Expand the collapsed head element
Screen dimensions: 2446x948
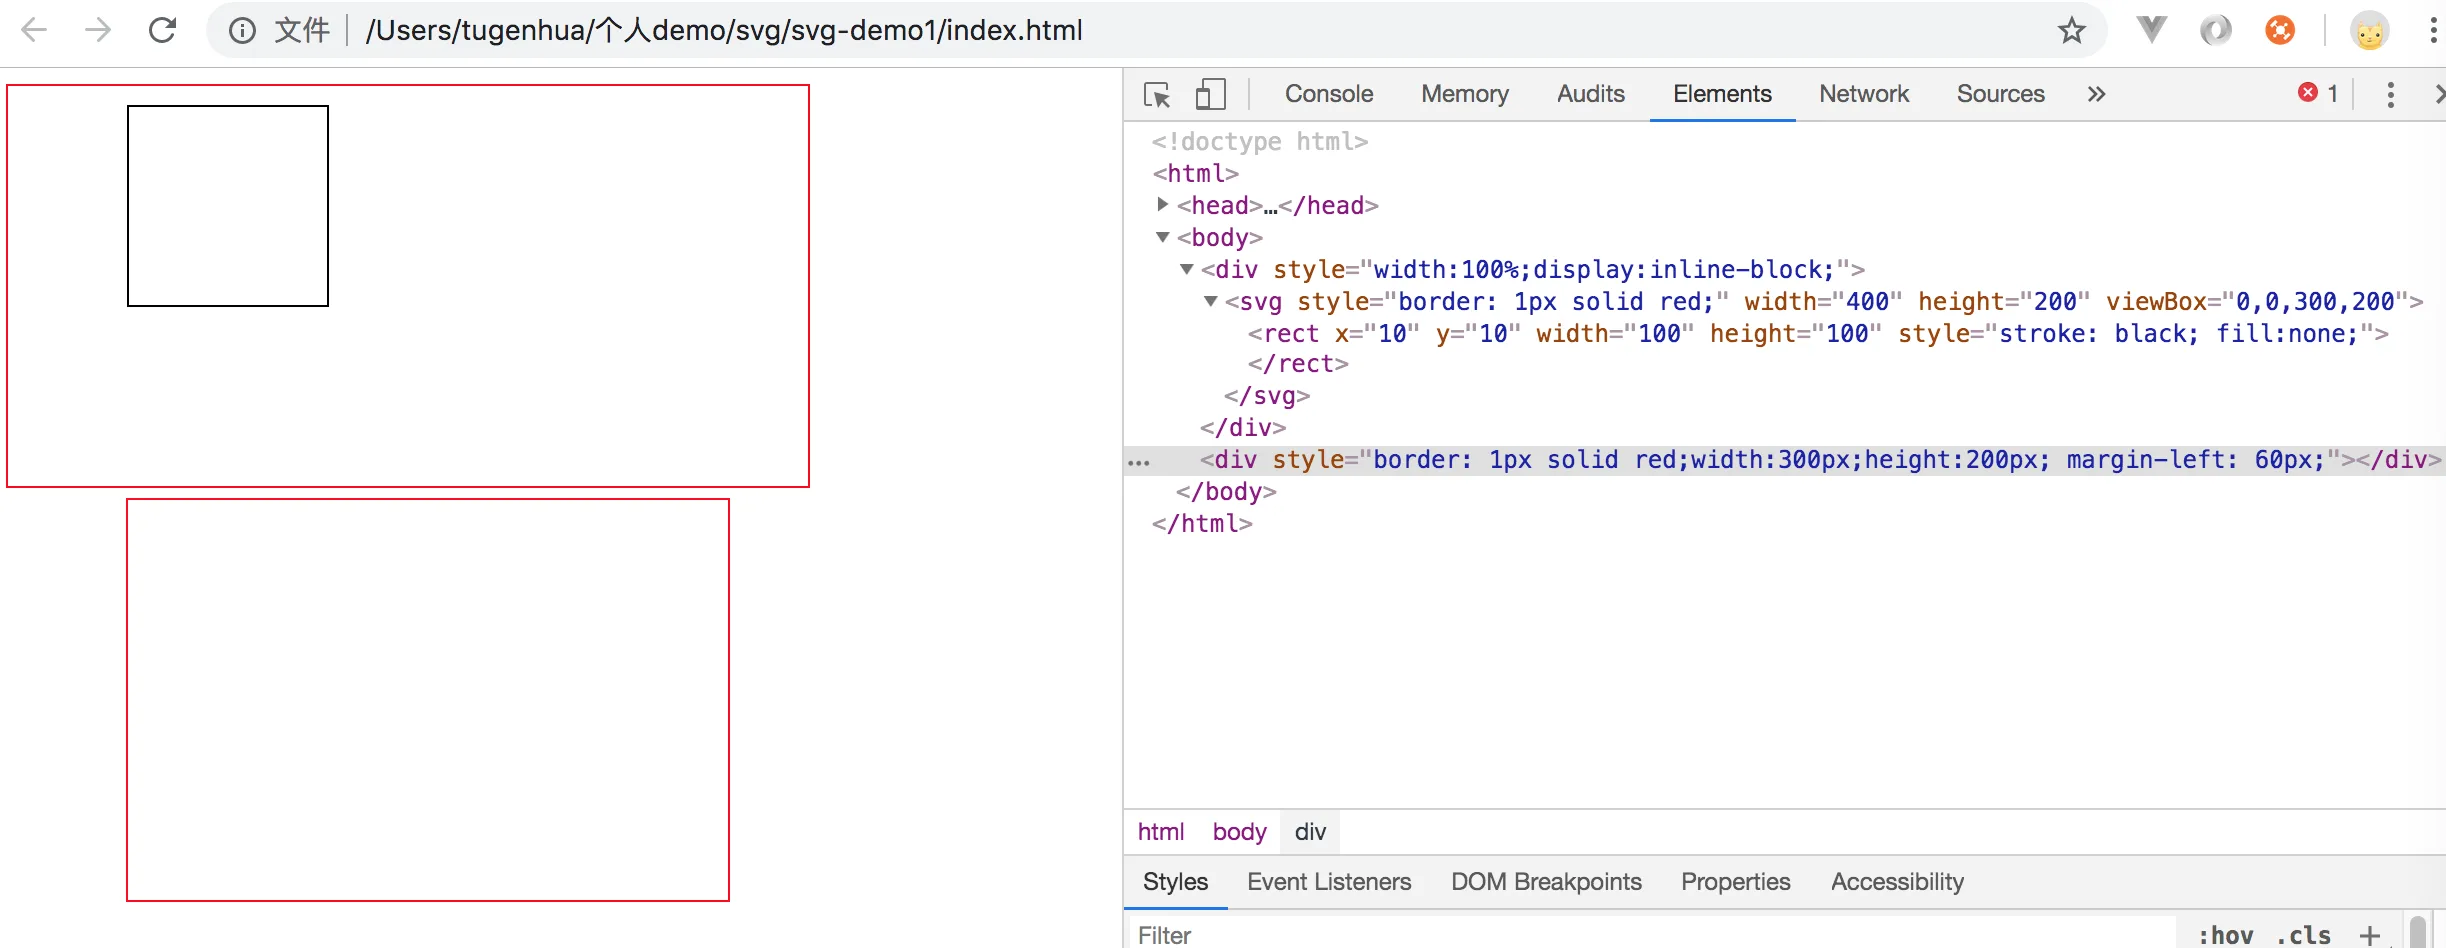coord(1162,204)
